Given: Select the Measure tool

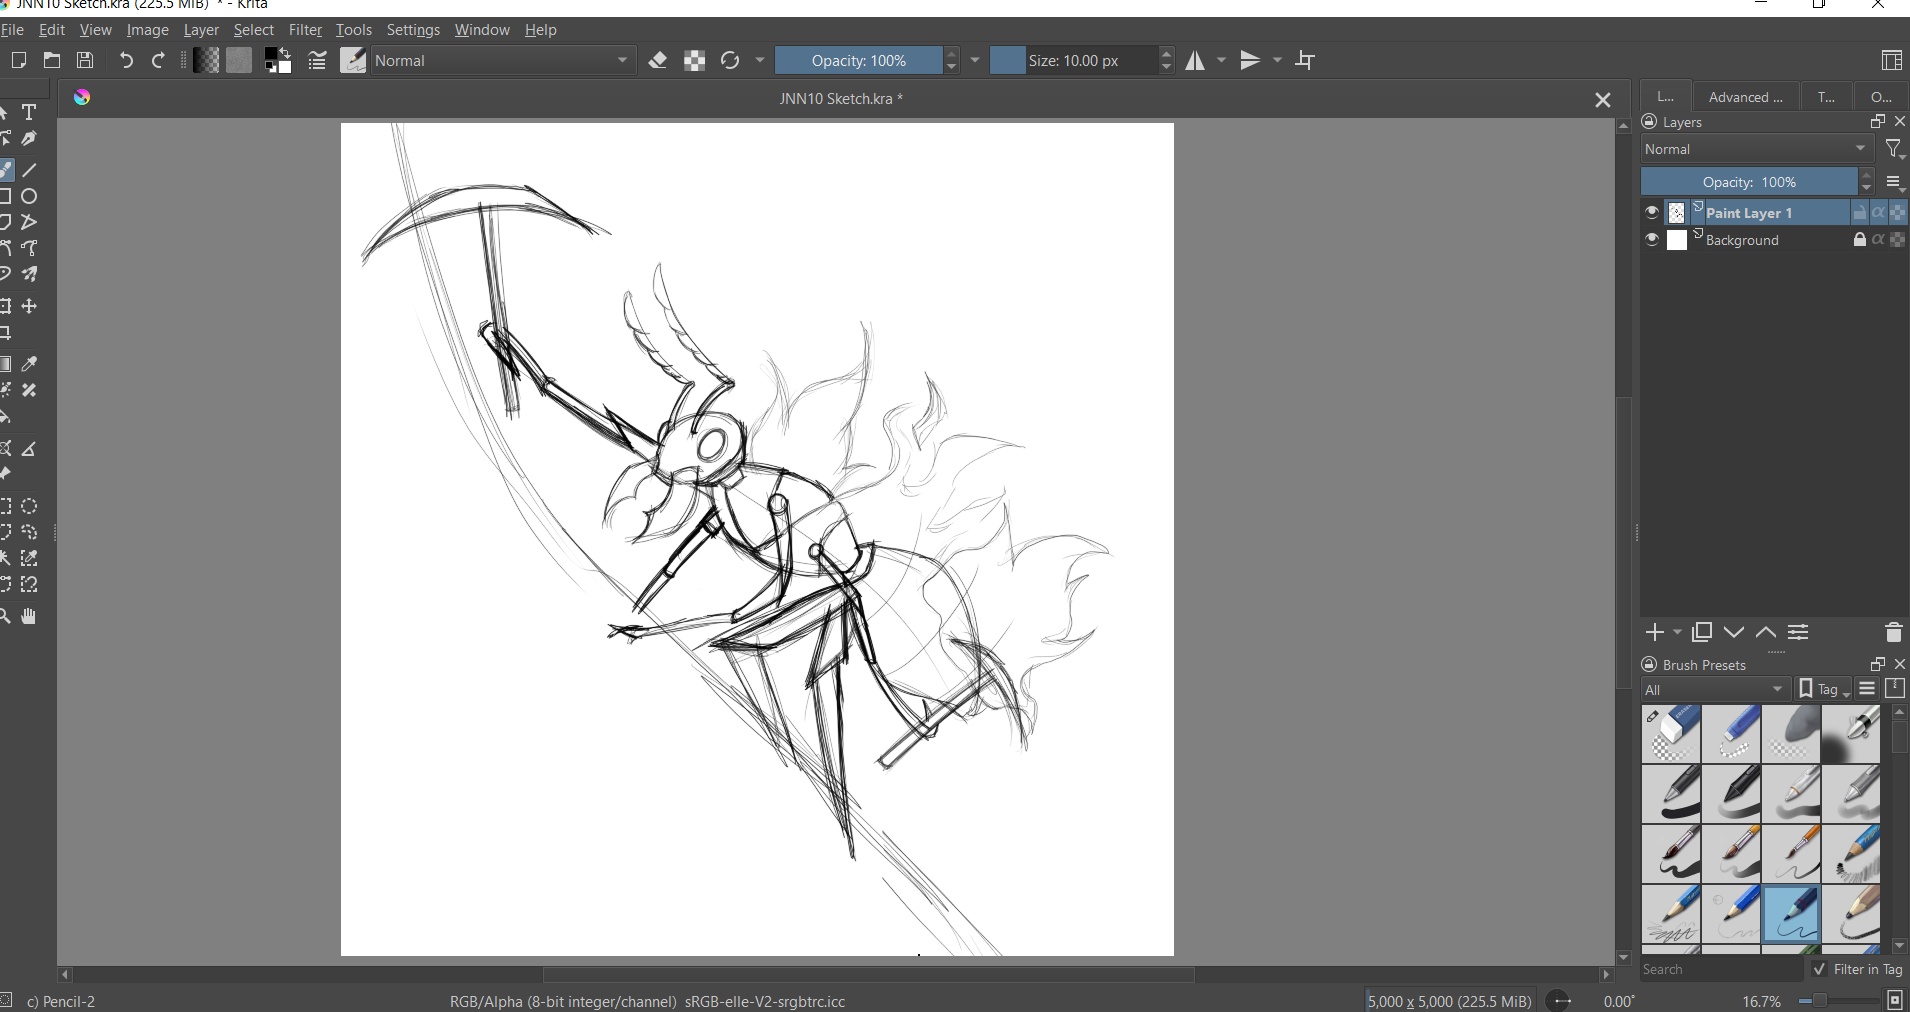Looking at the screenshot, I should point(29,449).
